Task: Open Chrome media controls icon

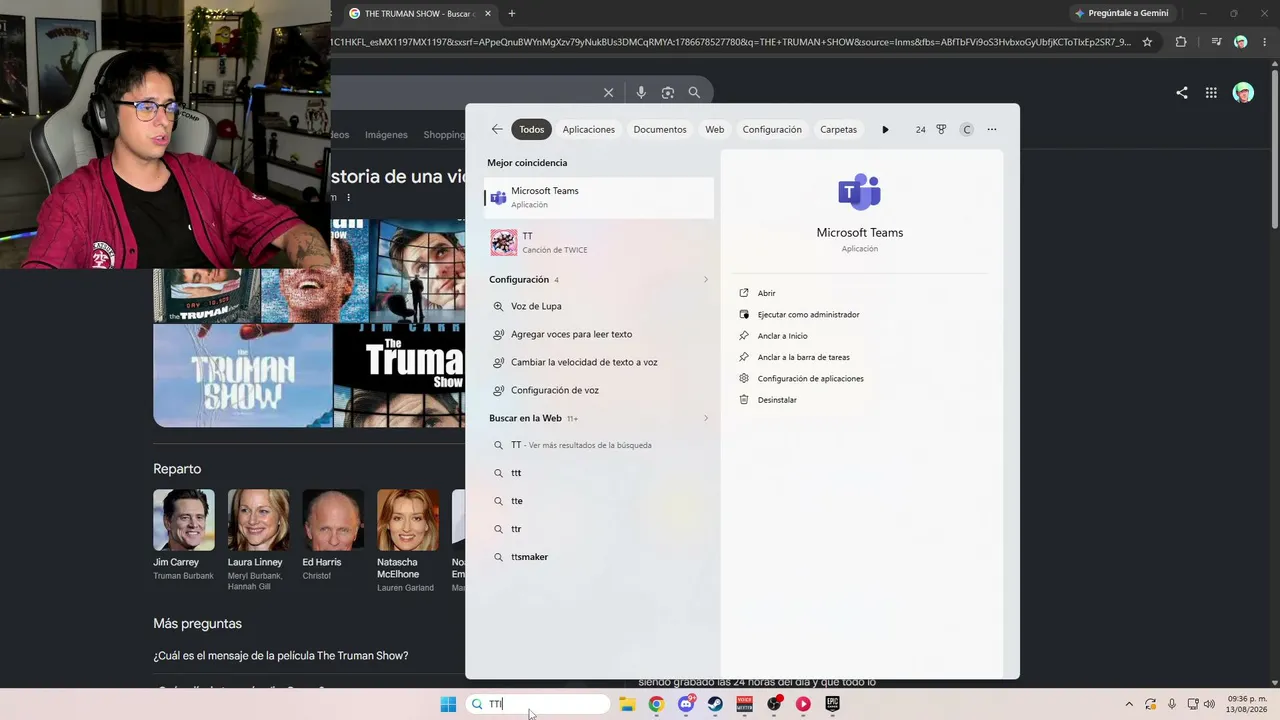Action: point(1216,42)
